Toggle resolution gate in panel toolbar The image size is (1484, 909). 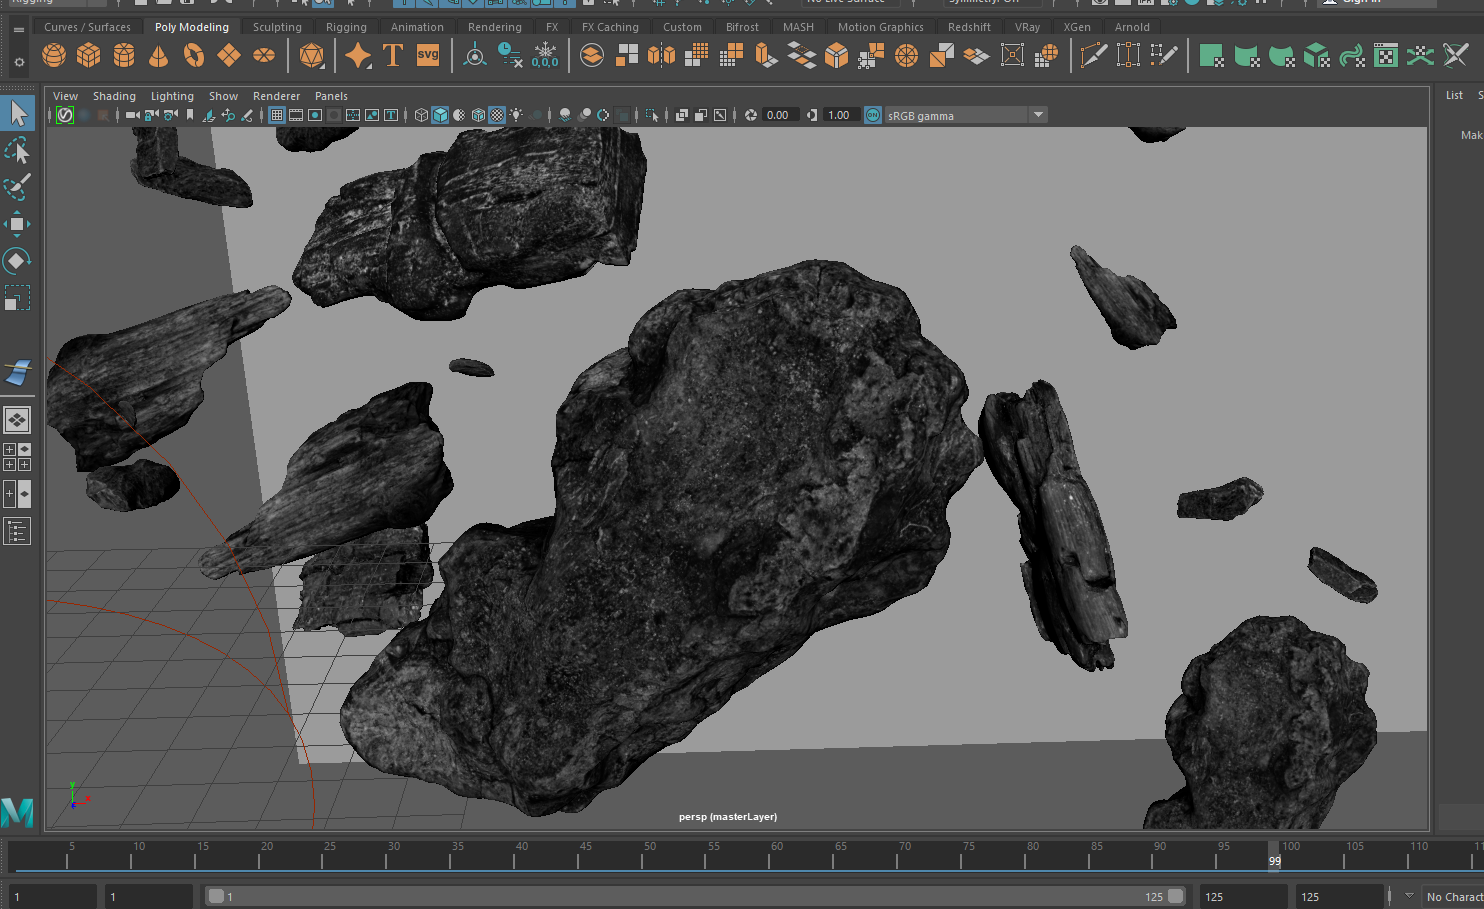pyautogui.click(x=315, y=115)
